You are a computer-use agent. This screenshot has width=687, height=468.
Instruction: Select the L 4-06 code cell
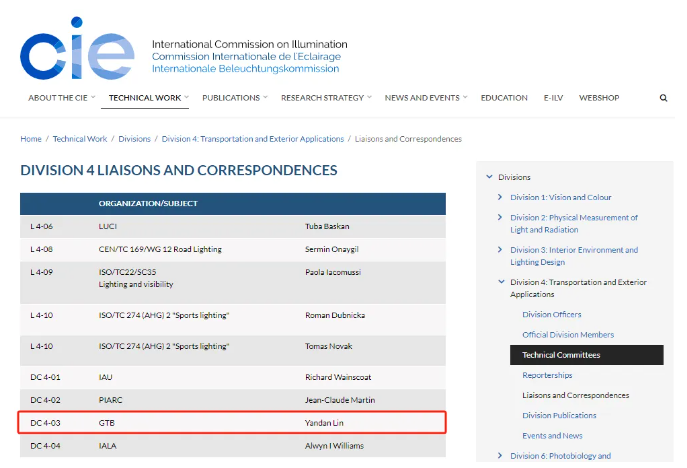42,226
